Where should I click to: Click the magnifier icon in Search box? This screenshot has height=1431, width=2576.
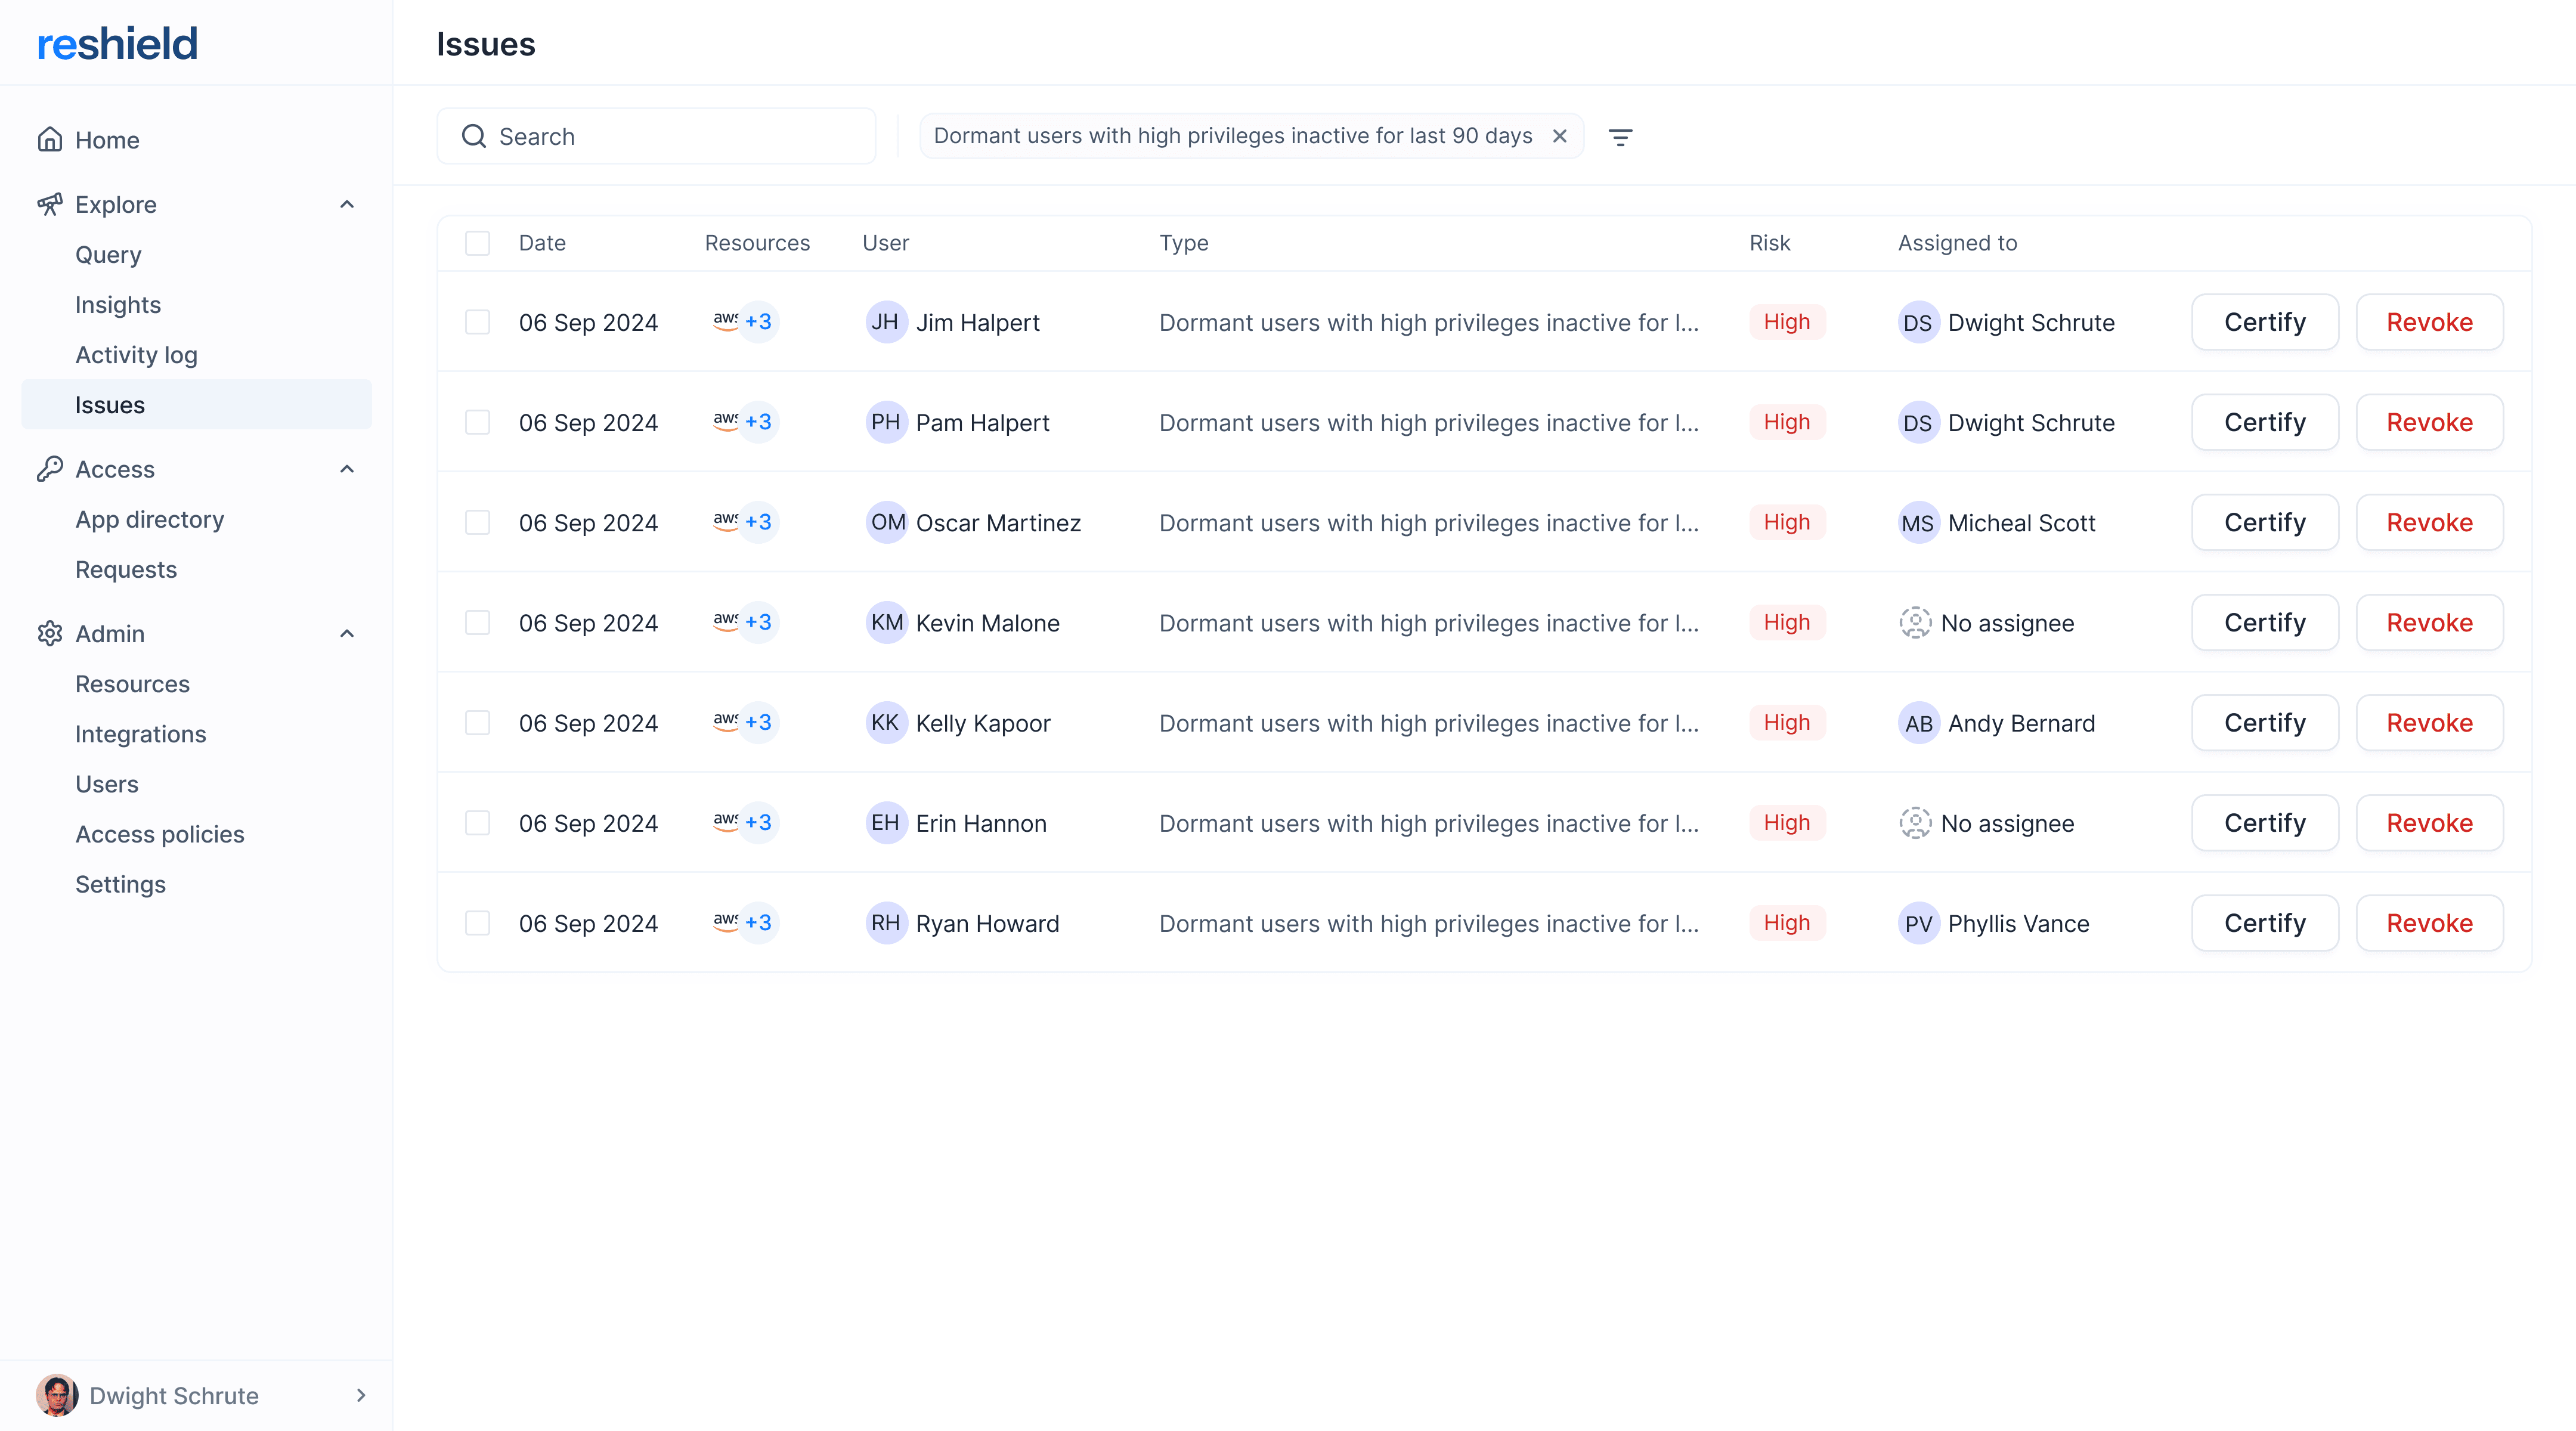[x=474, y=136]
